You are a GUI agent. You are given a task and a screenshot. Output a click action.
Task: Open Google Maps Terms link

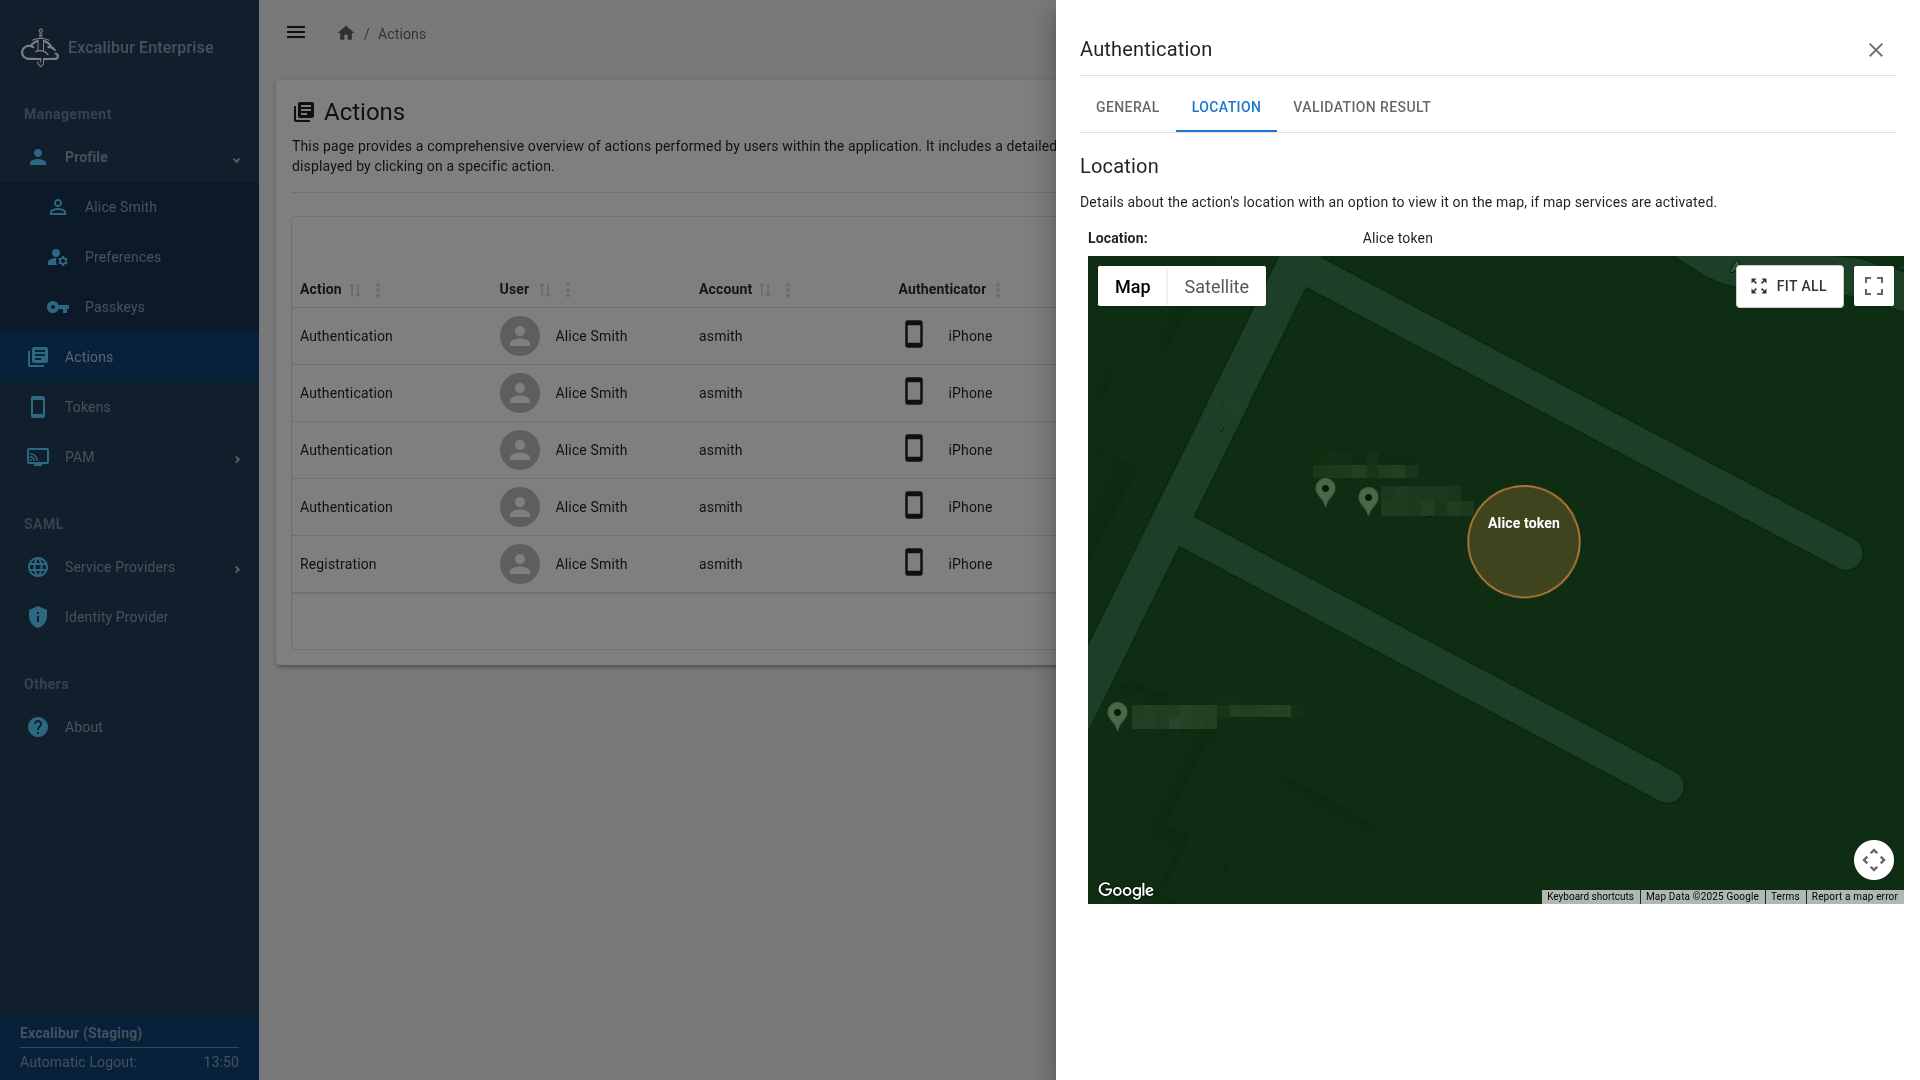pos(1784,897)
